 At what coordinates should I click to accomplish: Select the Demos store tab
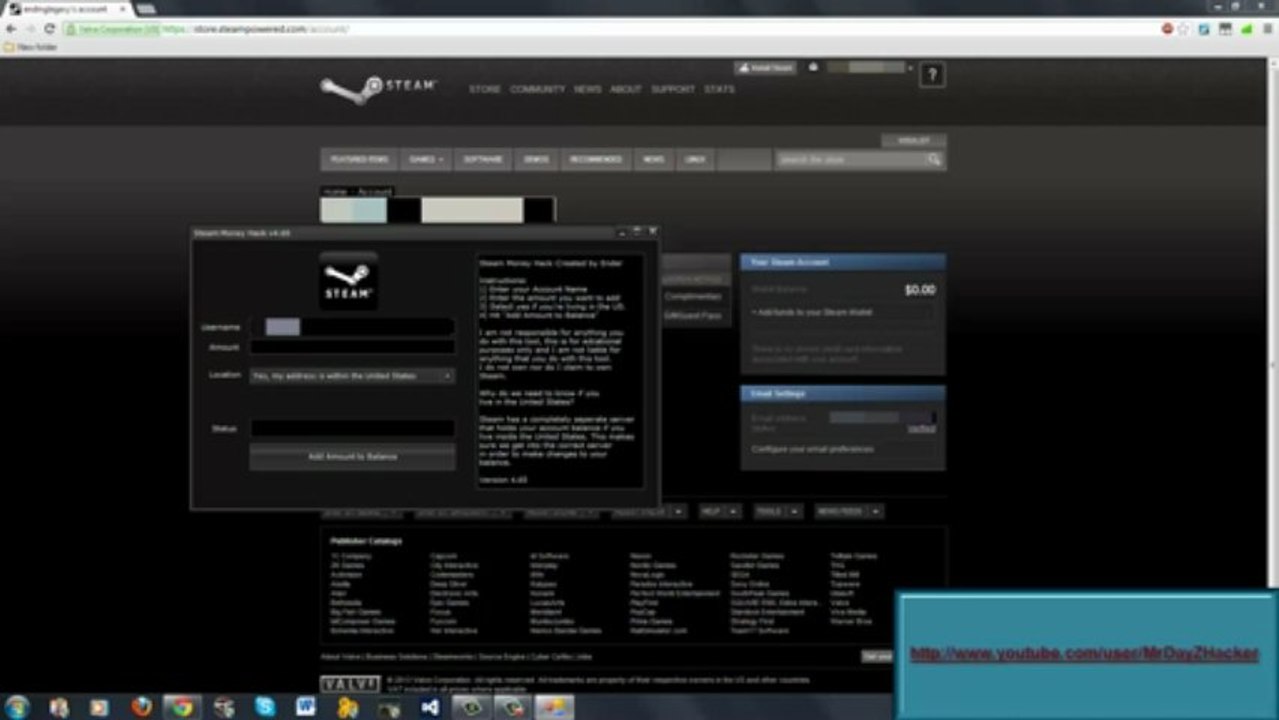(536, 160)
